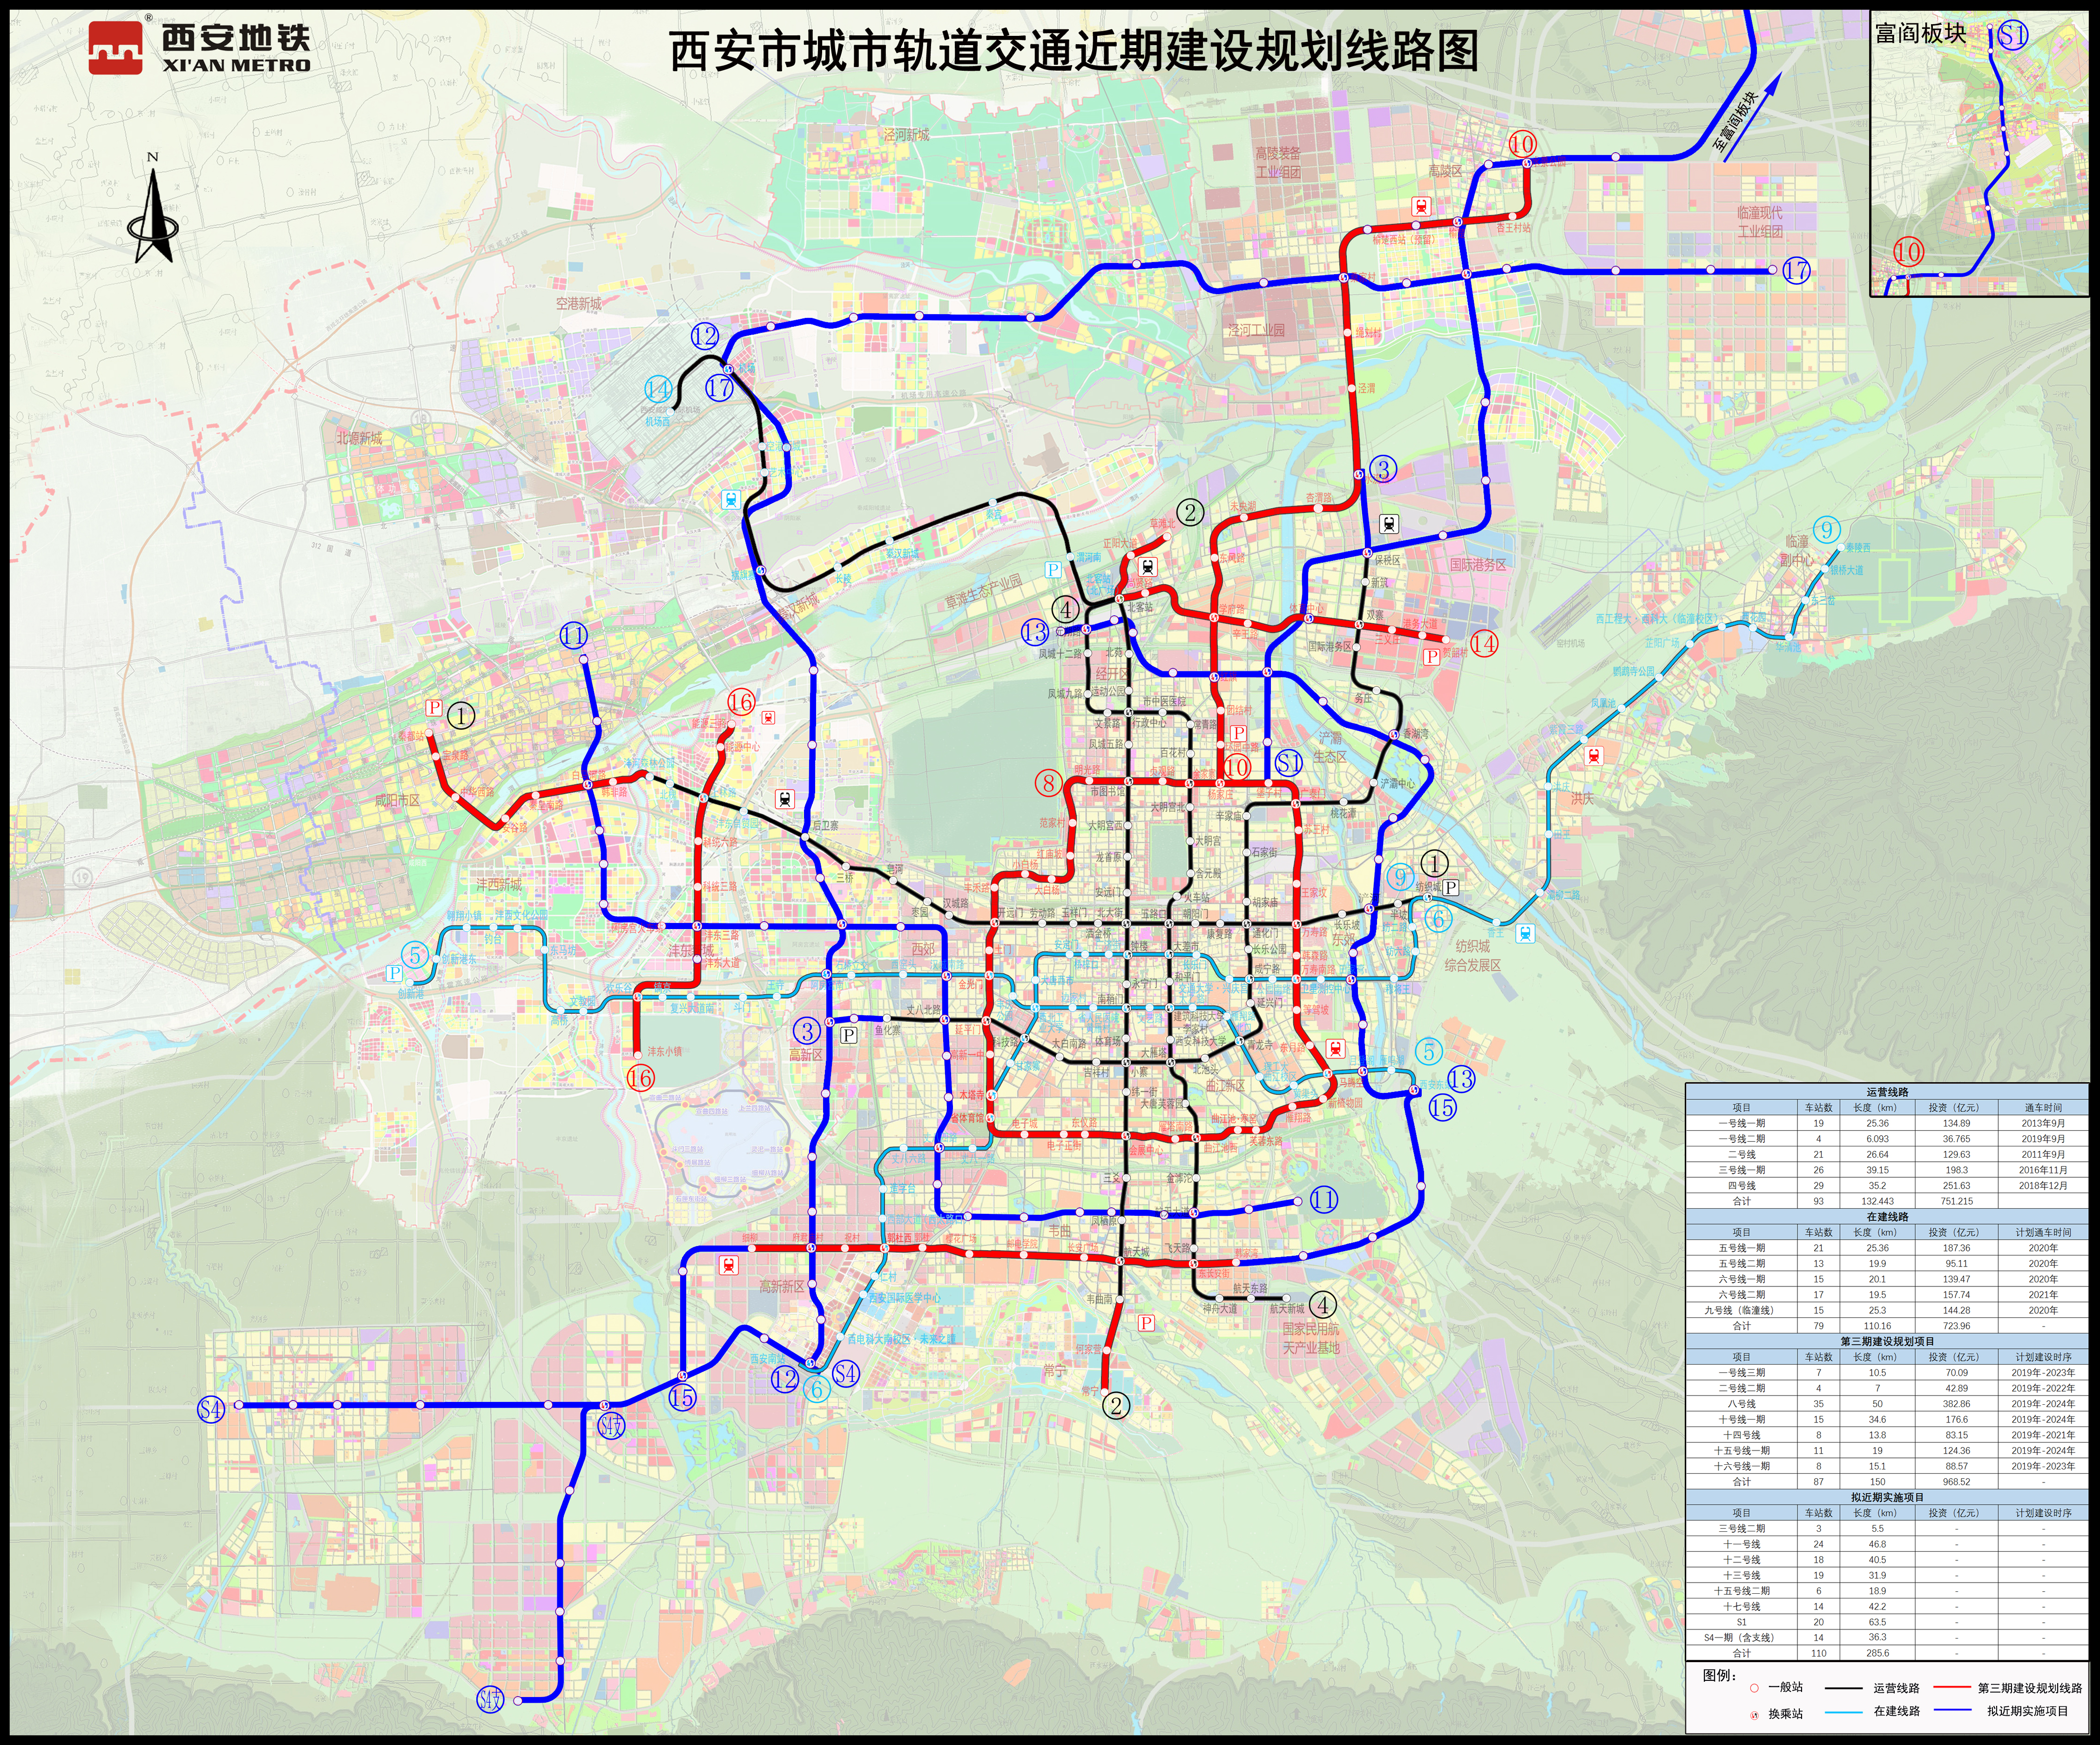Screen dimensions: 2100x1745
Task: Select the 八号线 row in the table
Action: tap(1742, 1404)
